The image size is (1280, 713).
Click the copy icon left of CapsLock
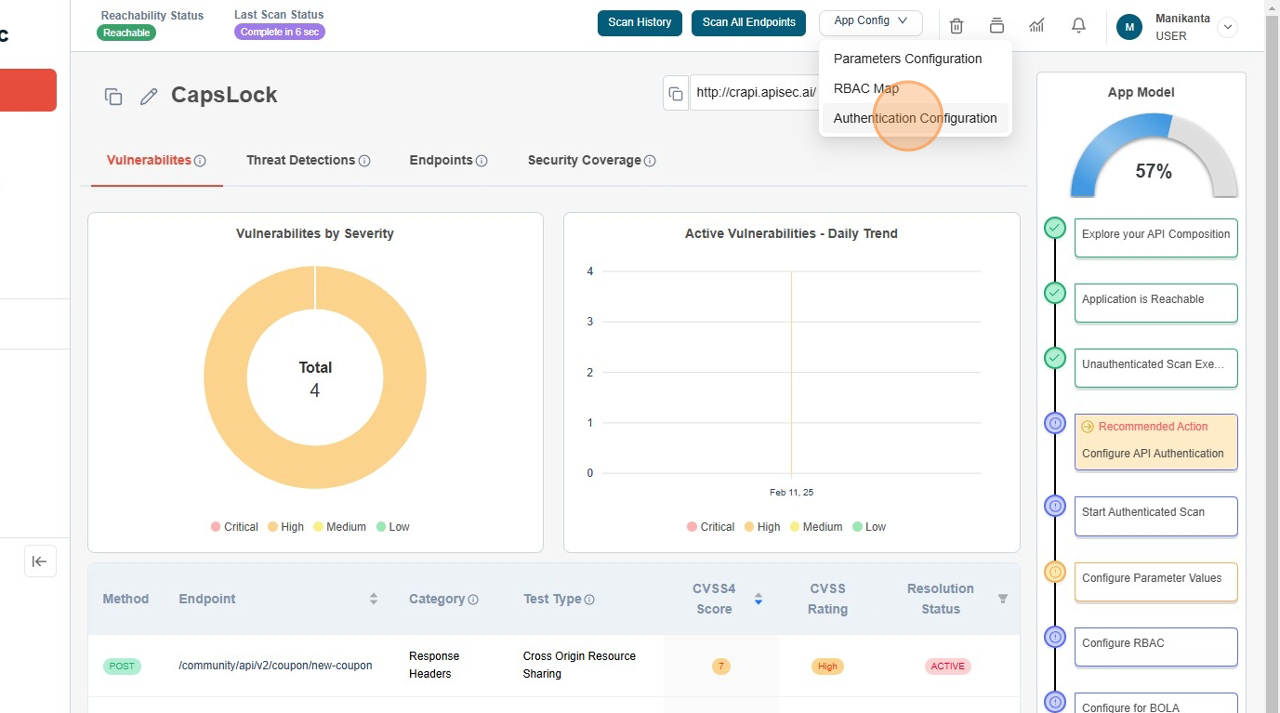tap(113, 96)
